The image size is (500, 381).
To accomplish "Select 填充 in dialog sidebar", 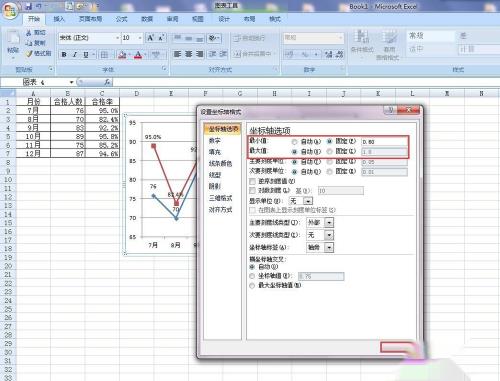I will click(215, 152).
